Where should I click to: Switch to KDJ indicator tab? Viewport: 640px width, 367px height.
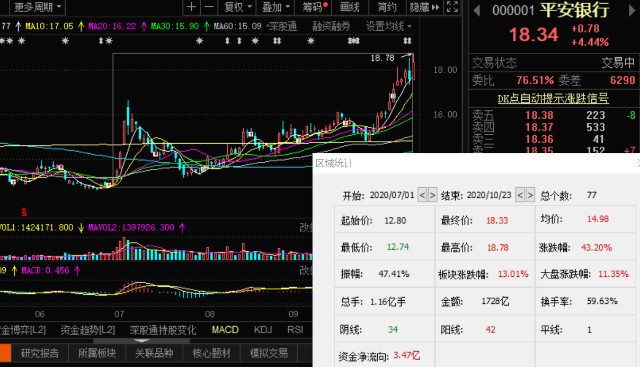coord(263,329)
